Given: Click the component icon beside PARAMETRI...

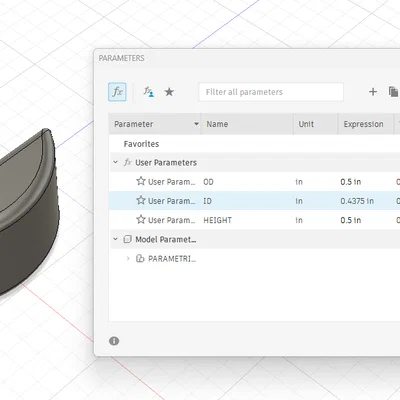Looking at the screenshot, I should point(140,258).
